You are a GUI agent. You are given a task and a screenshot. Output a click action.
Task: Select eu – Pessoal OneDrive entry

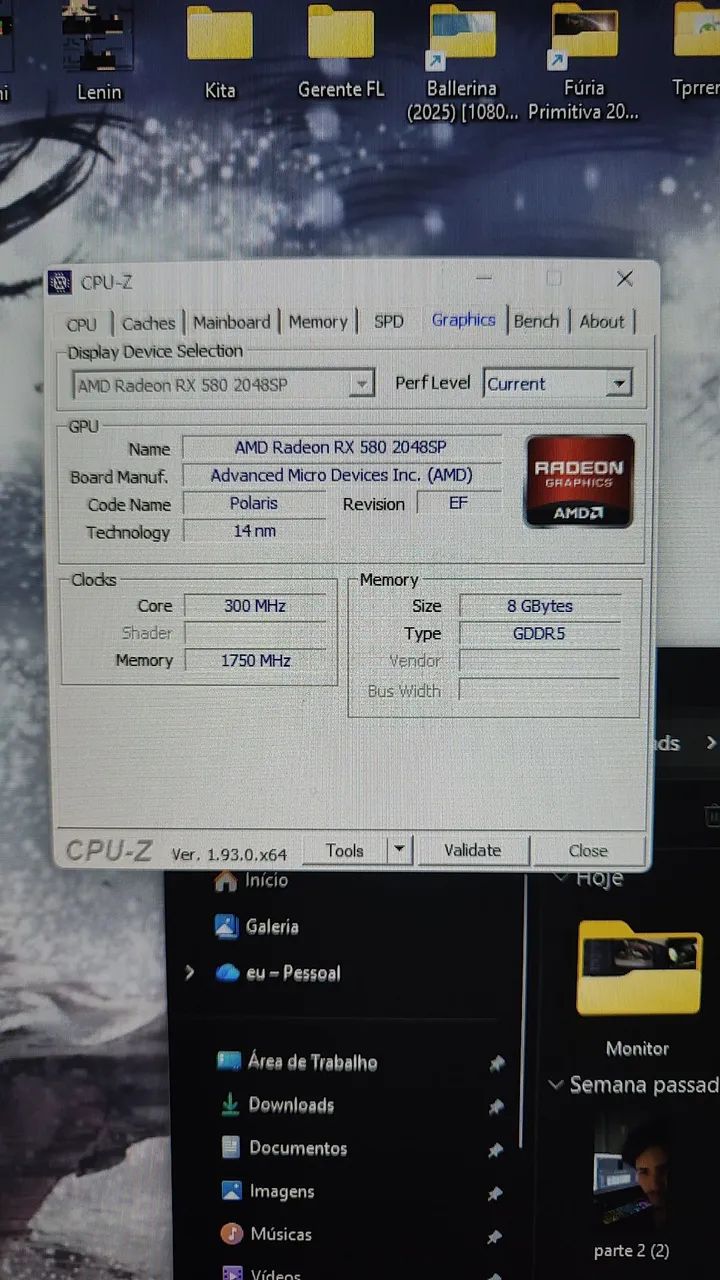[278, 973]
